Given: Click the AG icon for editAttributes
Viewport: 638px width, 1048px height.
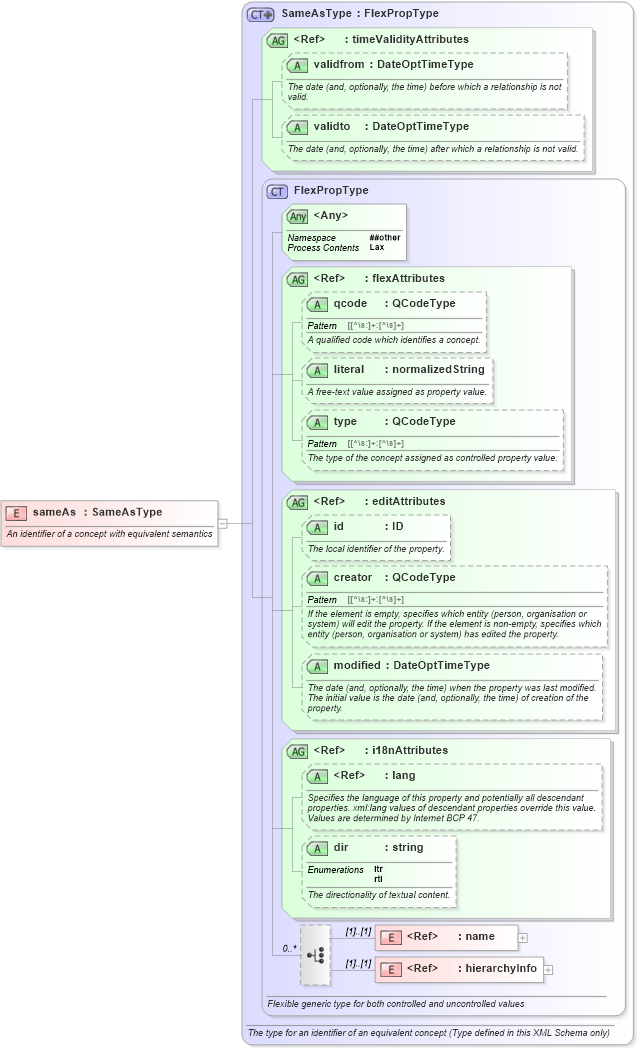Looking at the screenshot, I should pos(297,503).
